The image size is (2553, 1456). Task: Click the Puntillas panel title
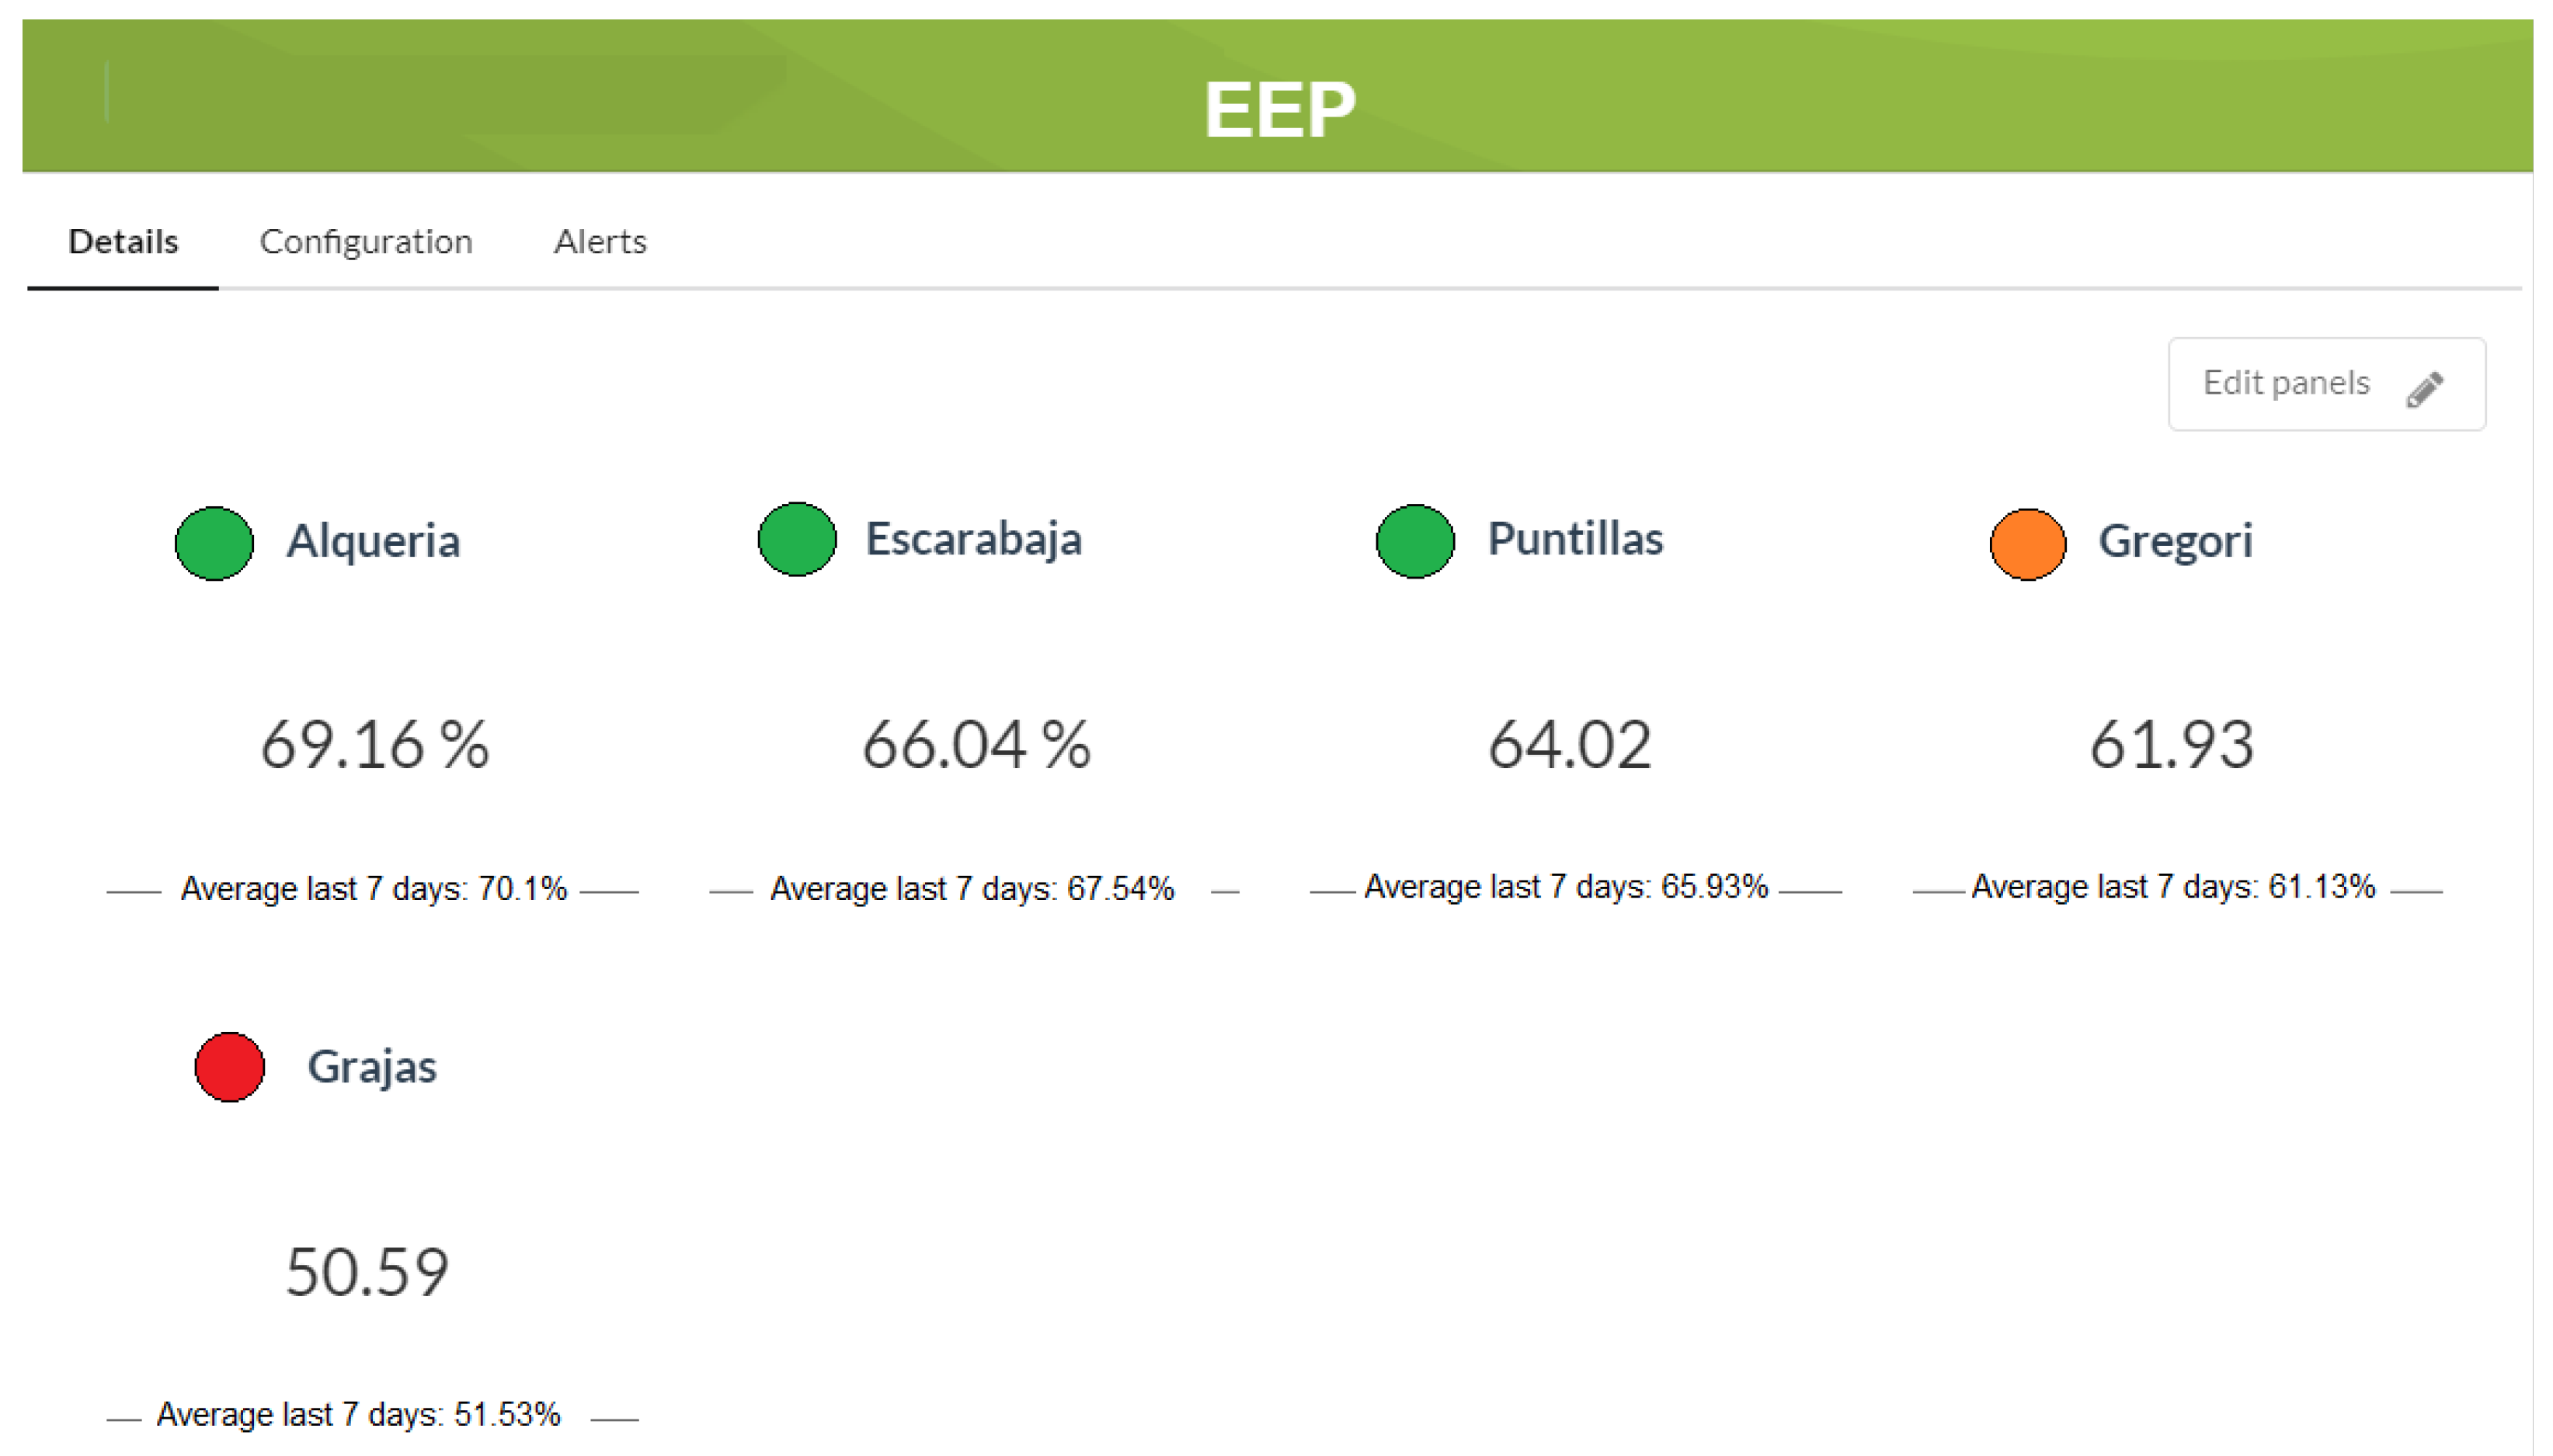tap(1575, 539)
